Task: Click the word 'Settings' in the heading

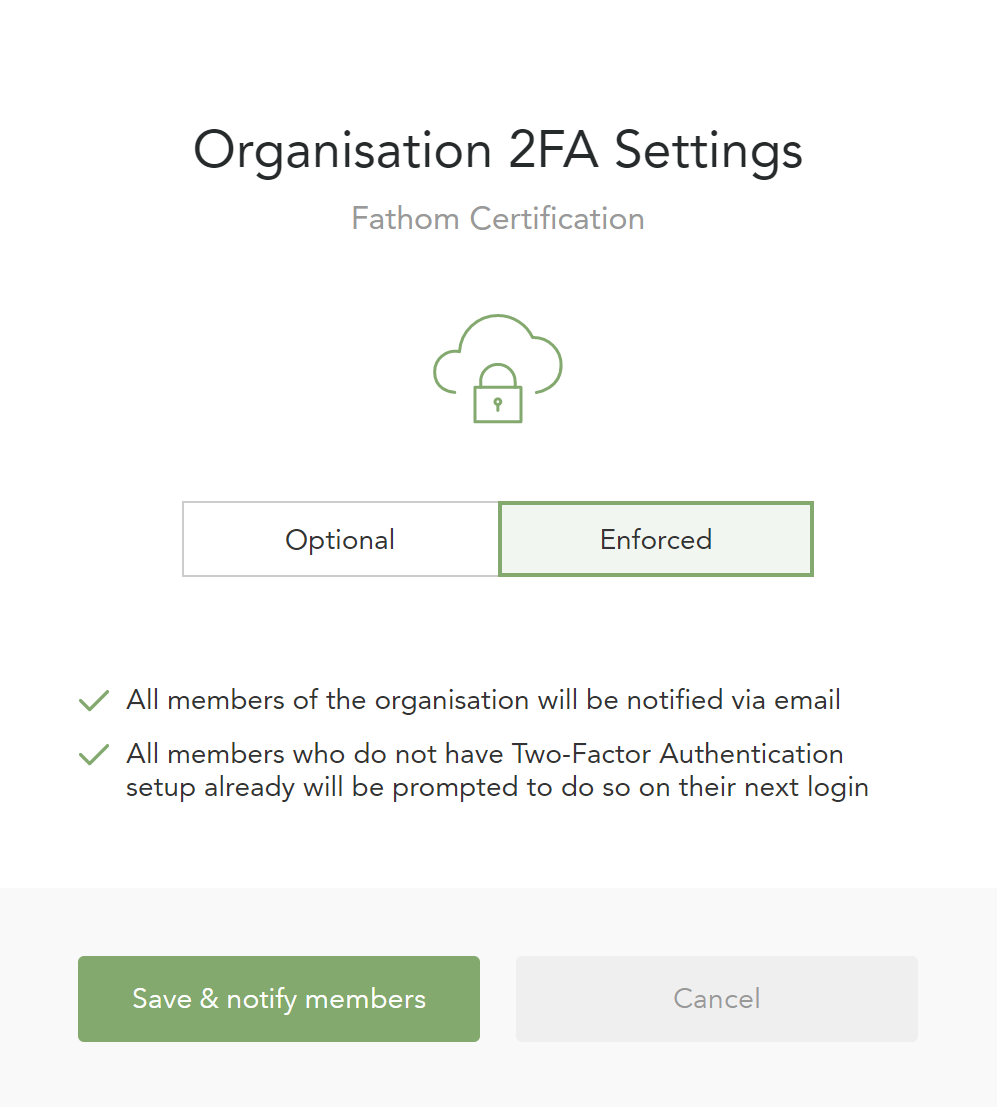Action: coord(709,151)
